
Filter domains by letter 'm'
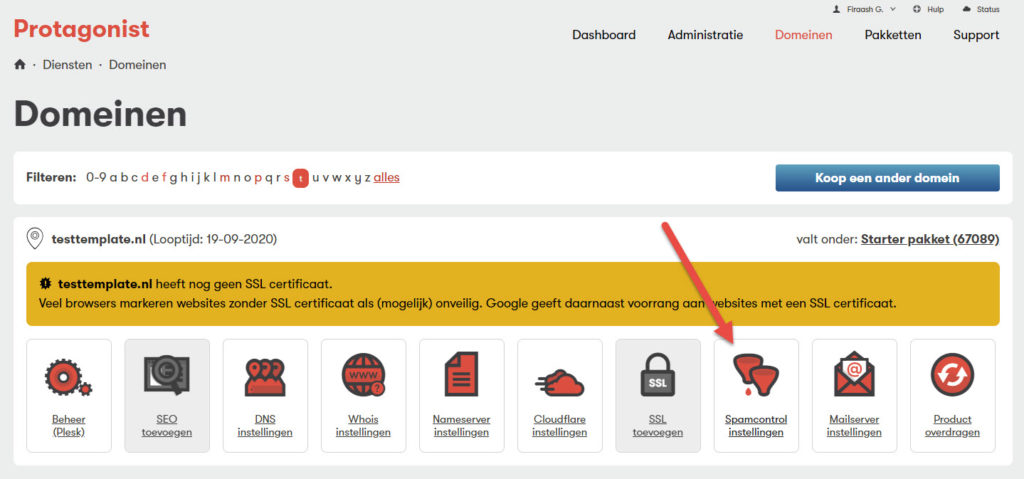[x=225, y=177]
